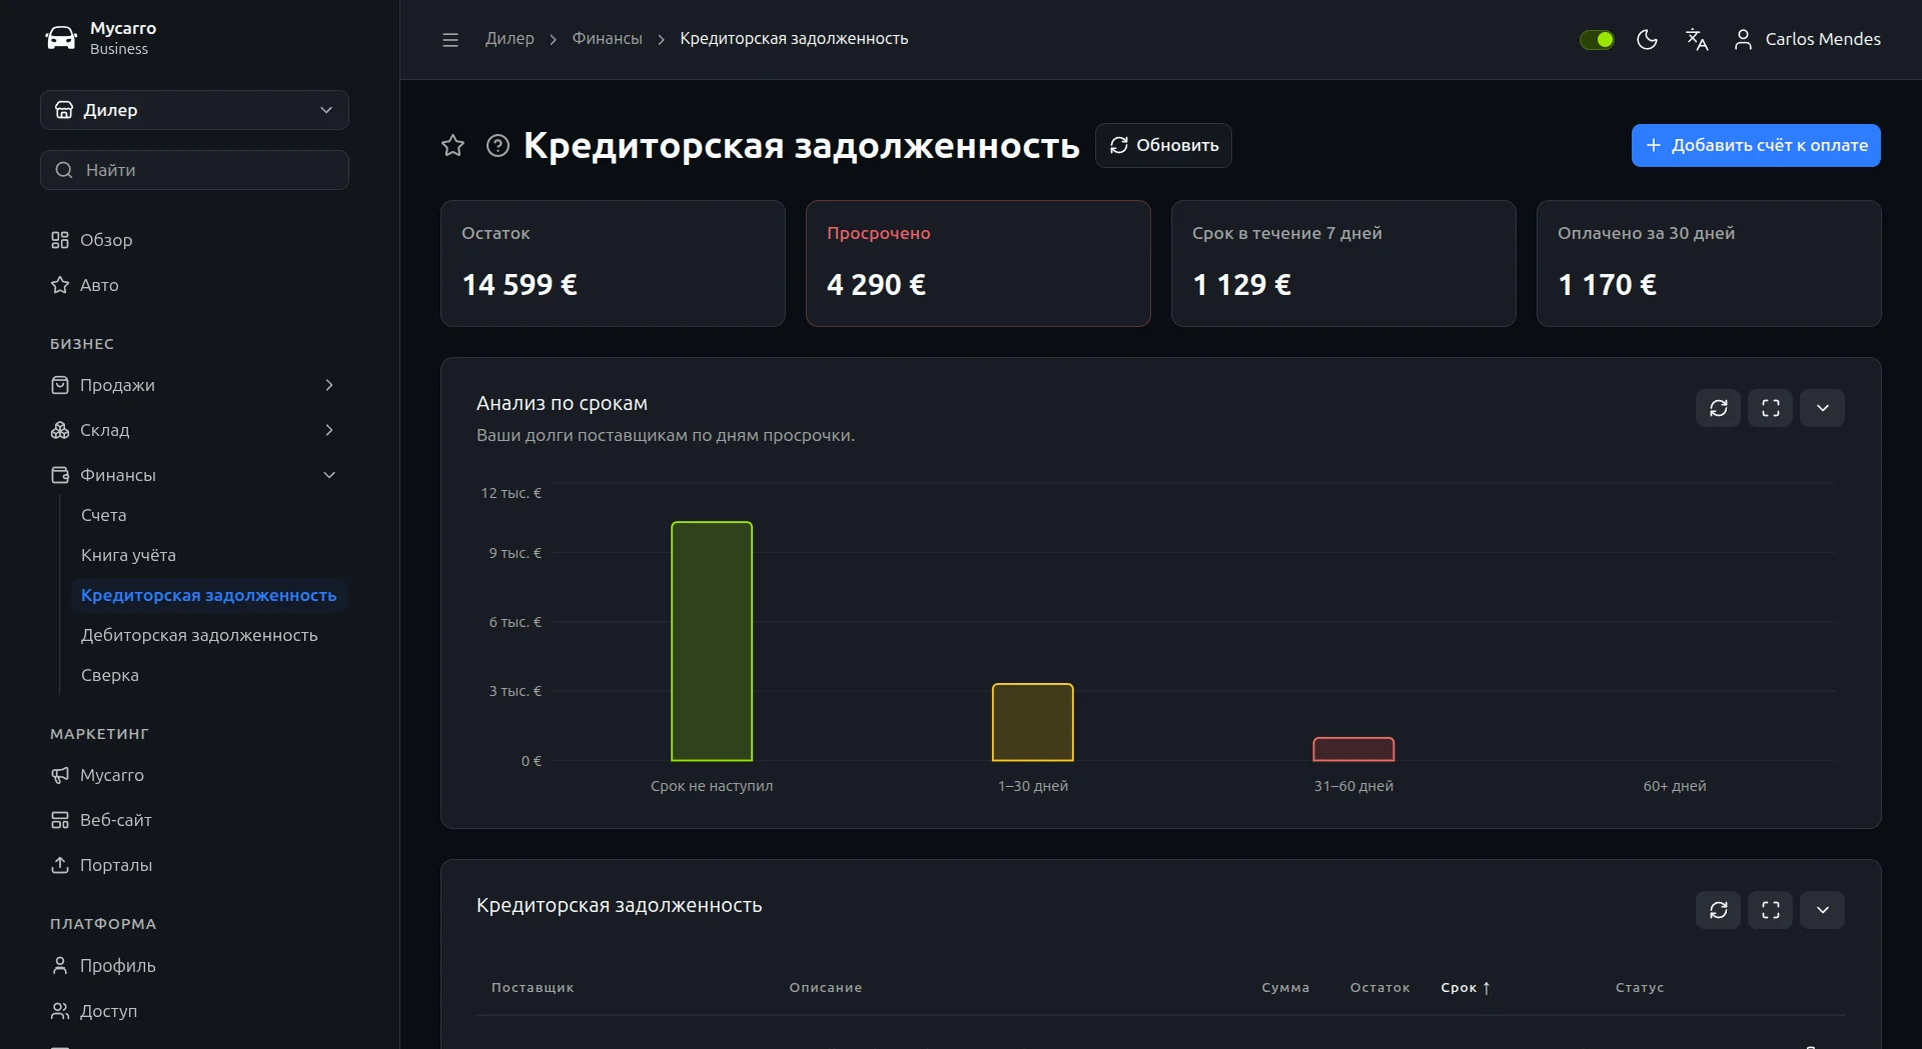Sort table by Описание column

pos(825,988)
